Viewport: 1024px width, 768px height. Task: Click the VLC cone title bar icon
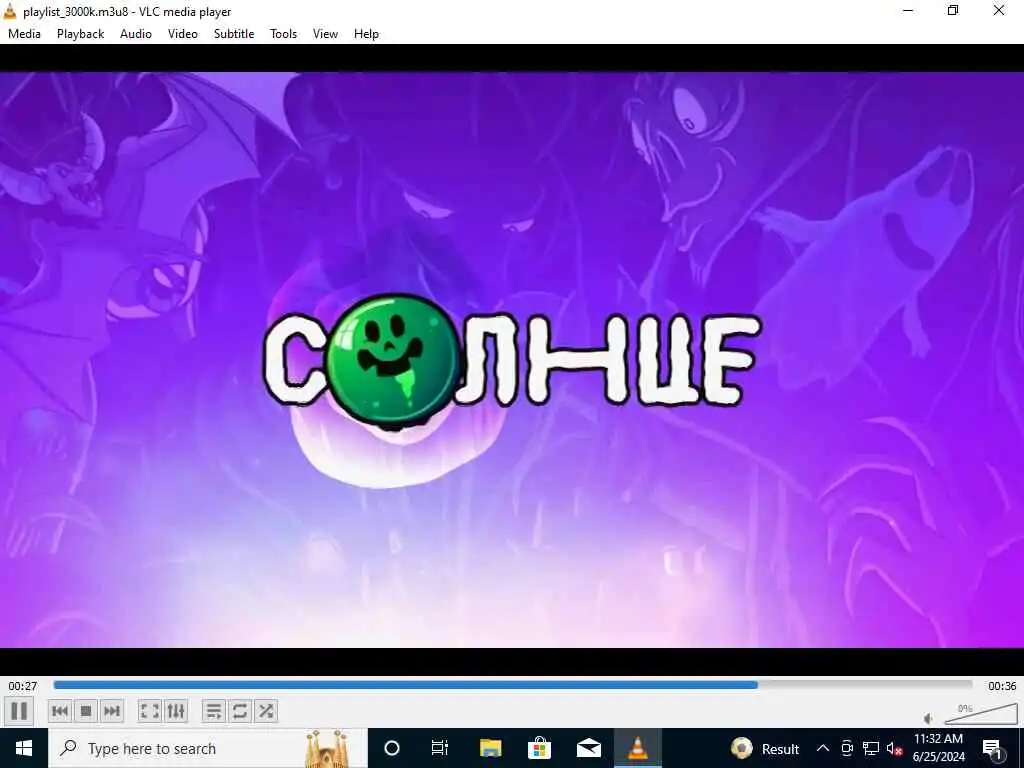(10, 11)
